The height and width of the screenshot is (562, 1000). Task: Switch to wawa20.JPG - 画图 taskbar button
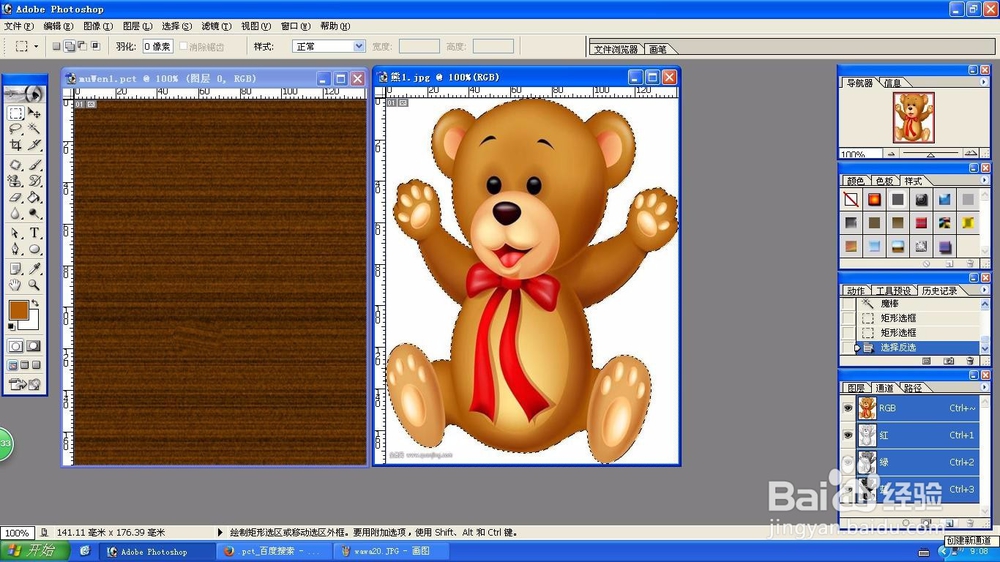pos(392,551)
